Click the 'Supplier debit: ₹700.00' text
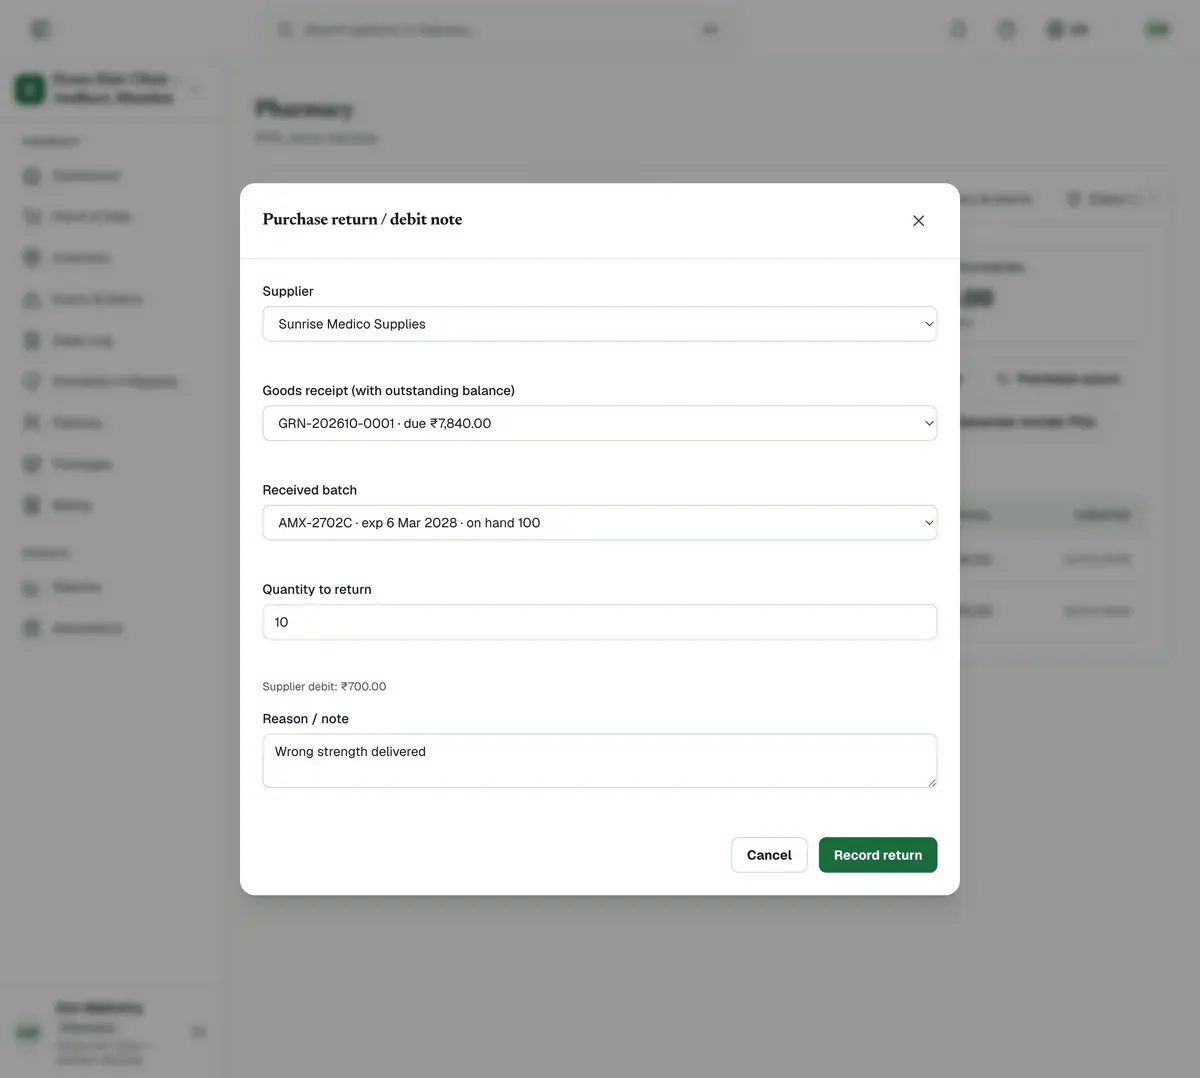 point(324,687)
